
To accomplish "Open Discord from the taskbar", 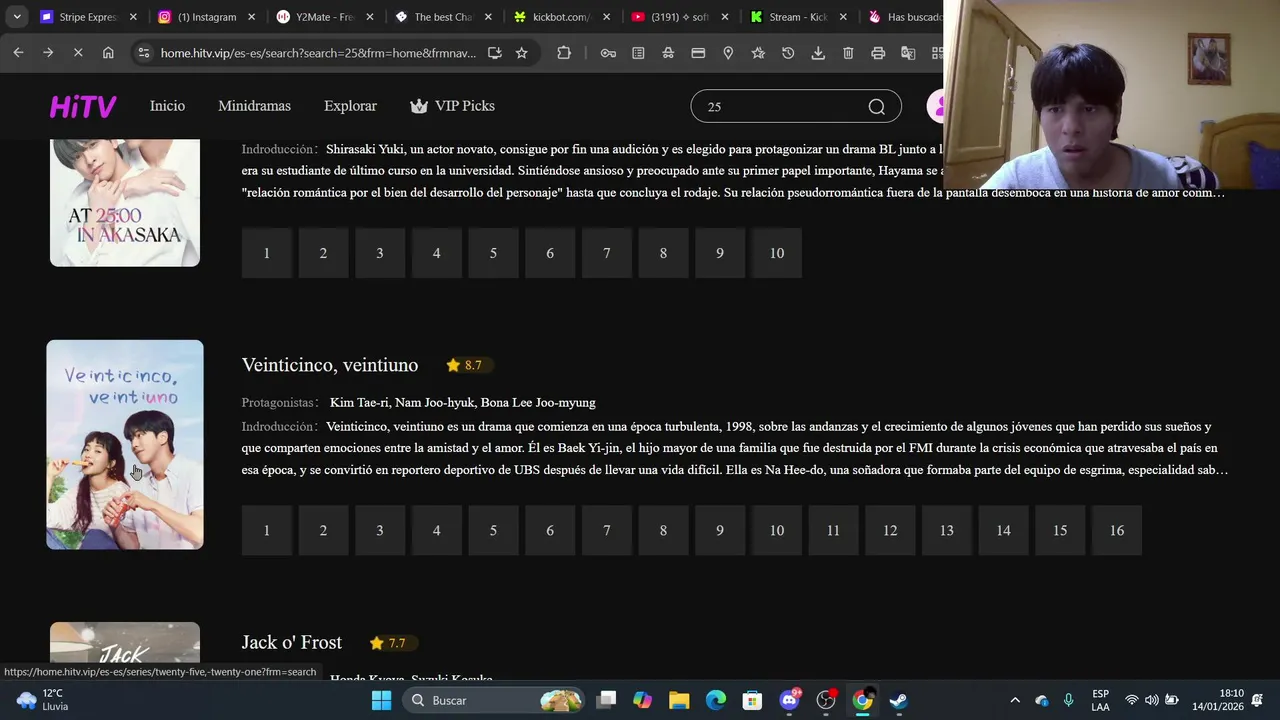I will 789,700.
